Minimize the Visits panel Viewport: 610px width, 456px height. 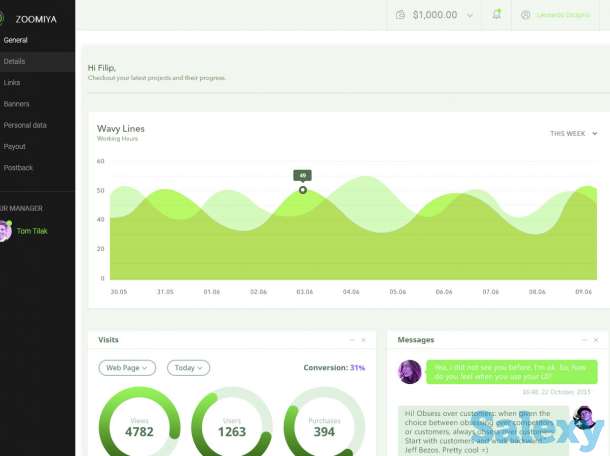tap(352, 340)
